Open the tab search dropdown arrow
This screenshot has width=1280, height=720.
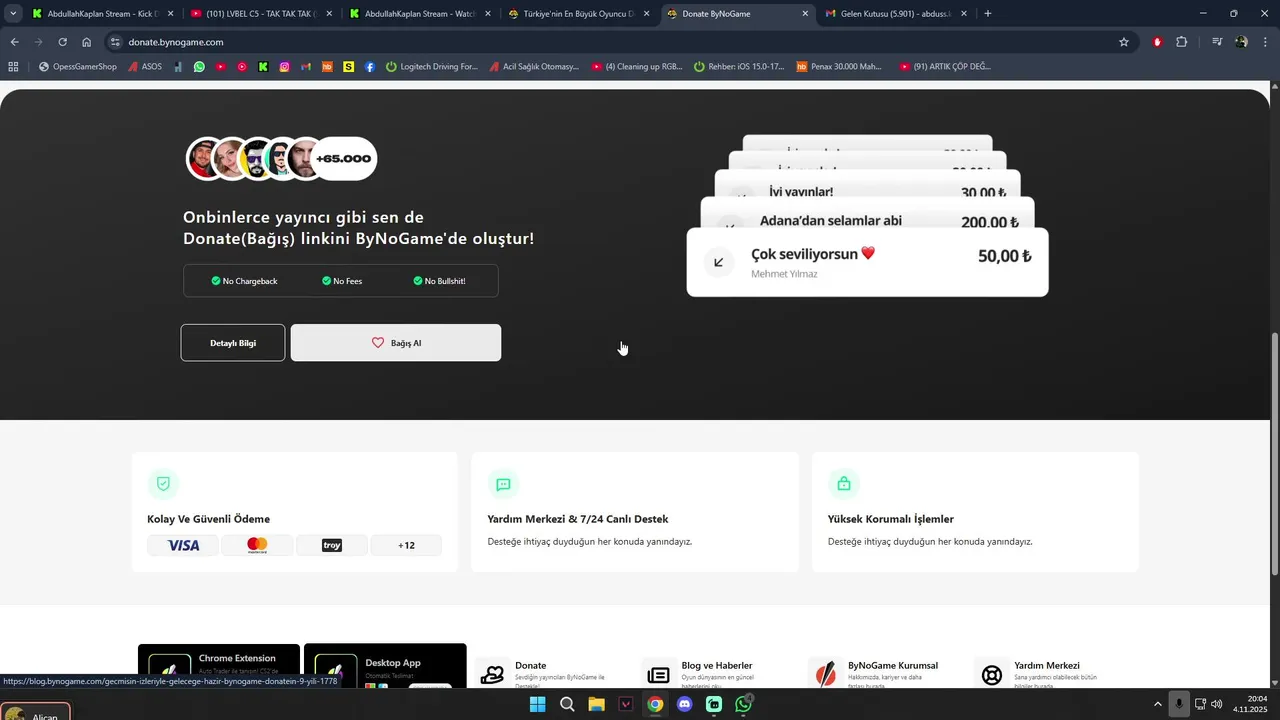tap(13, 14)
